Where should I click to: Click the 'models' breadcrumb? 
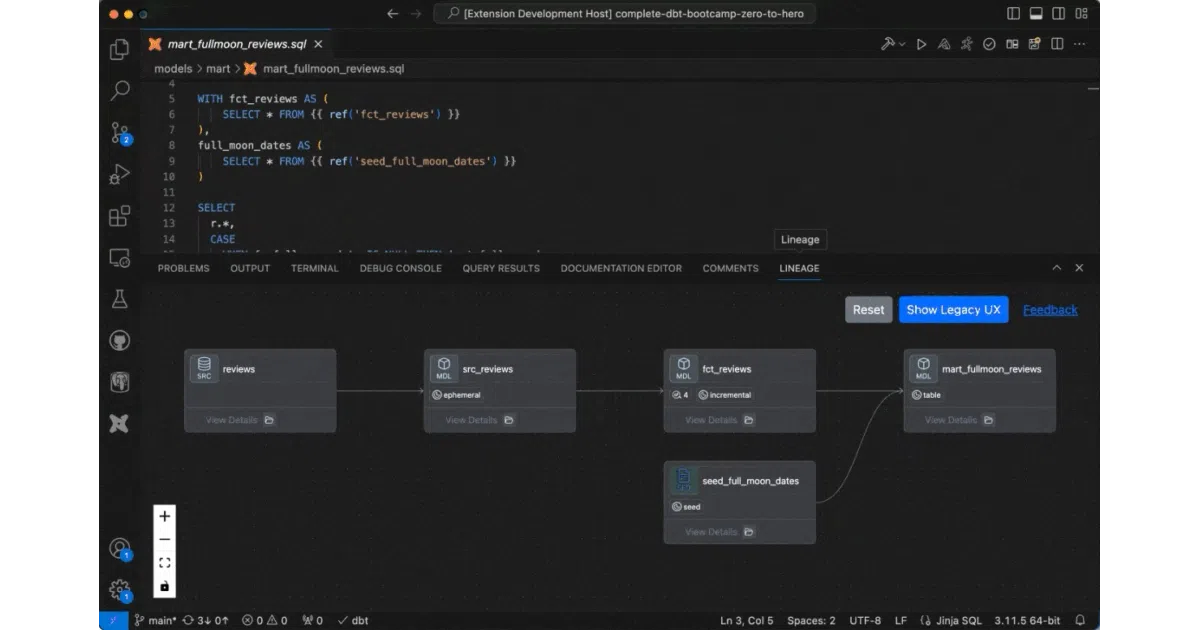[x=173, y=69]
